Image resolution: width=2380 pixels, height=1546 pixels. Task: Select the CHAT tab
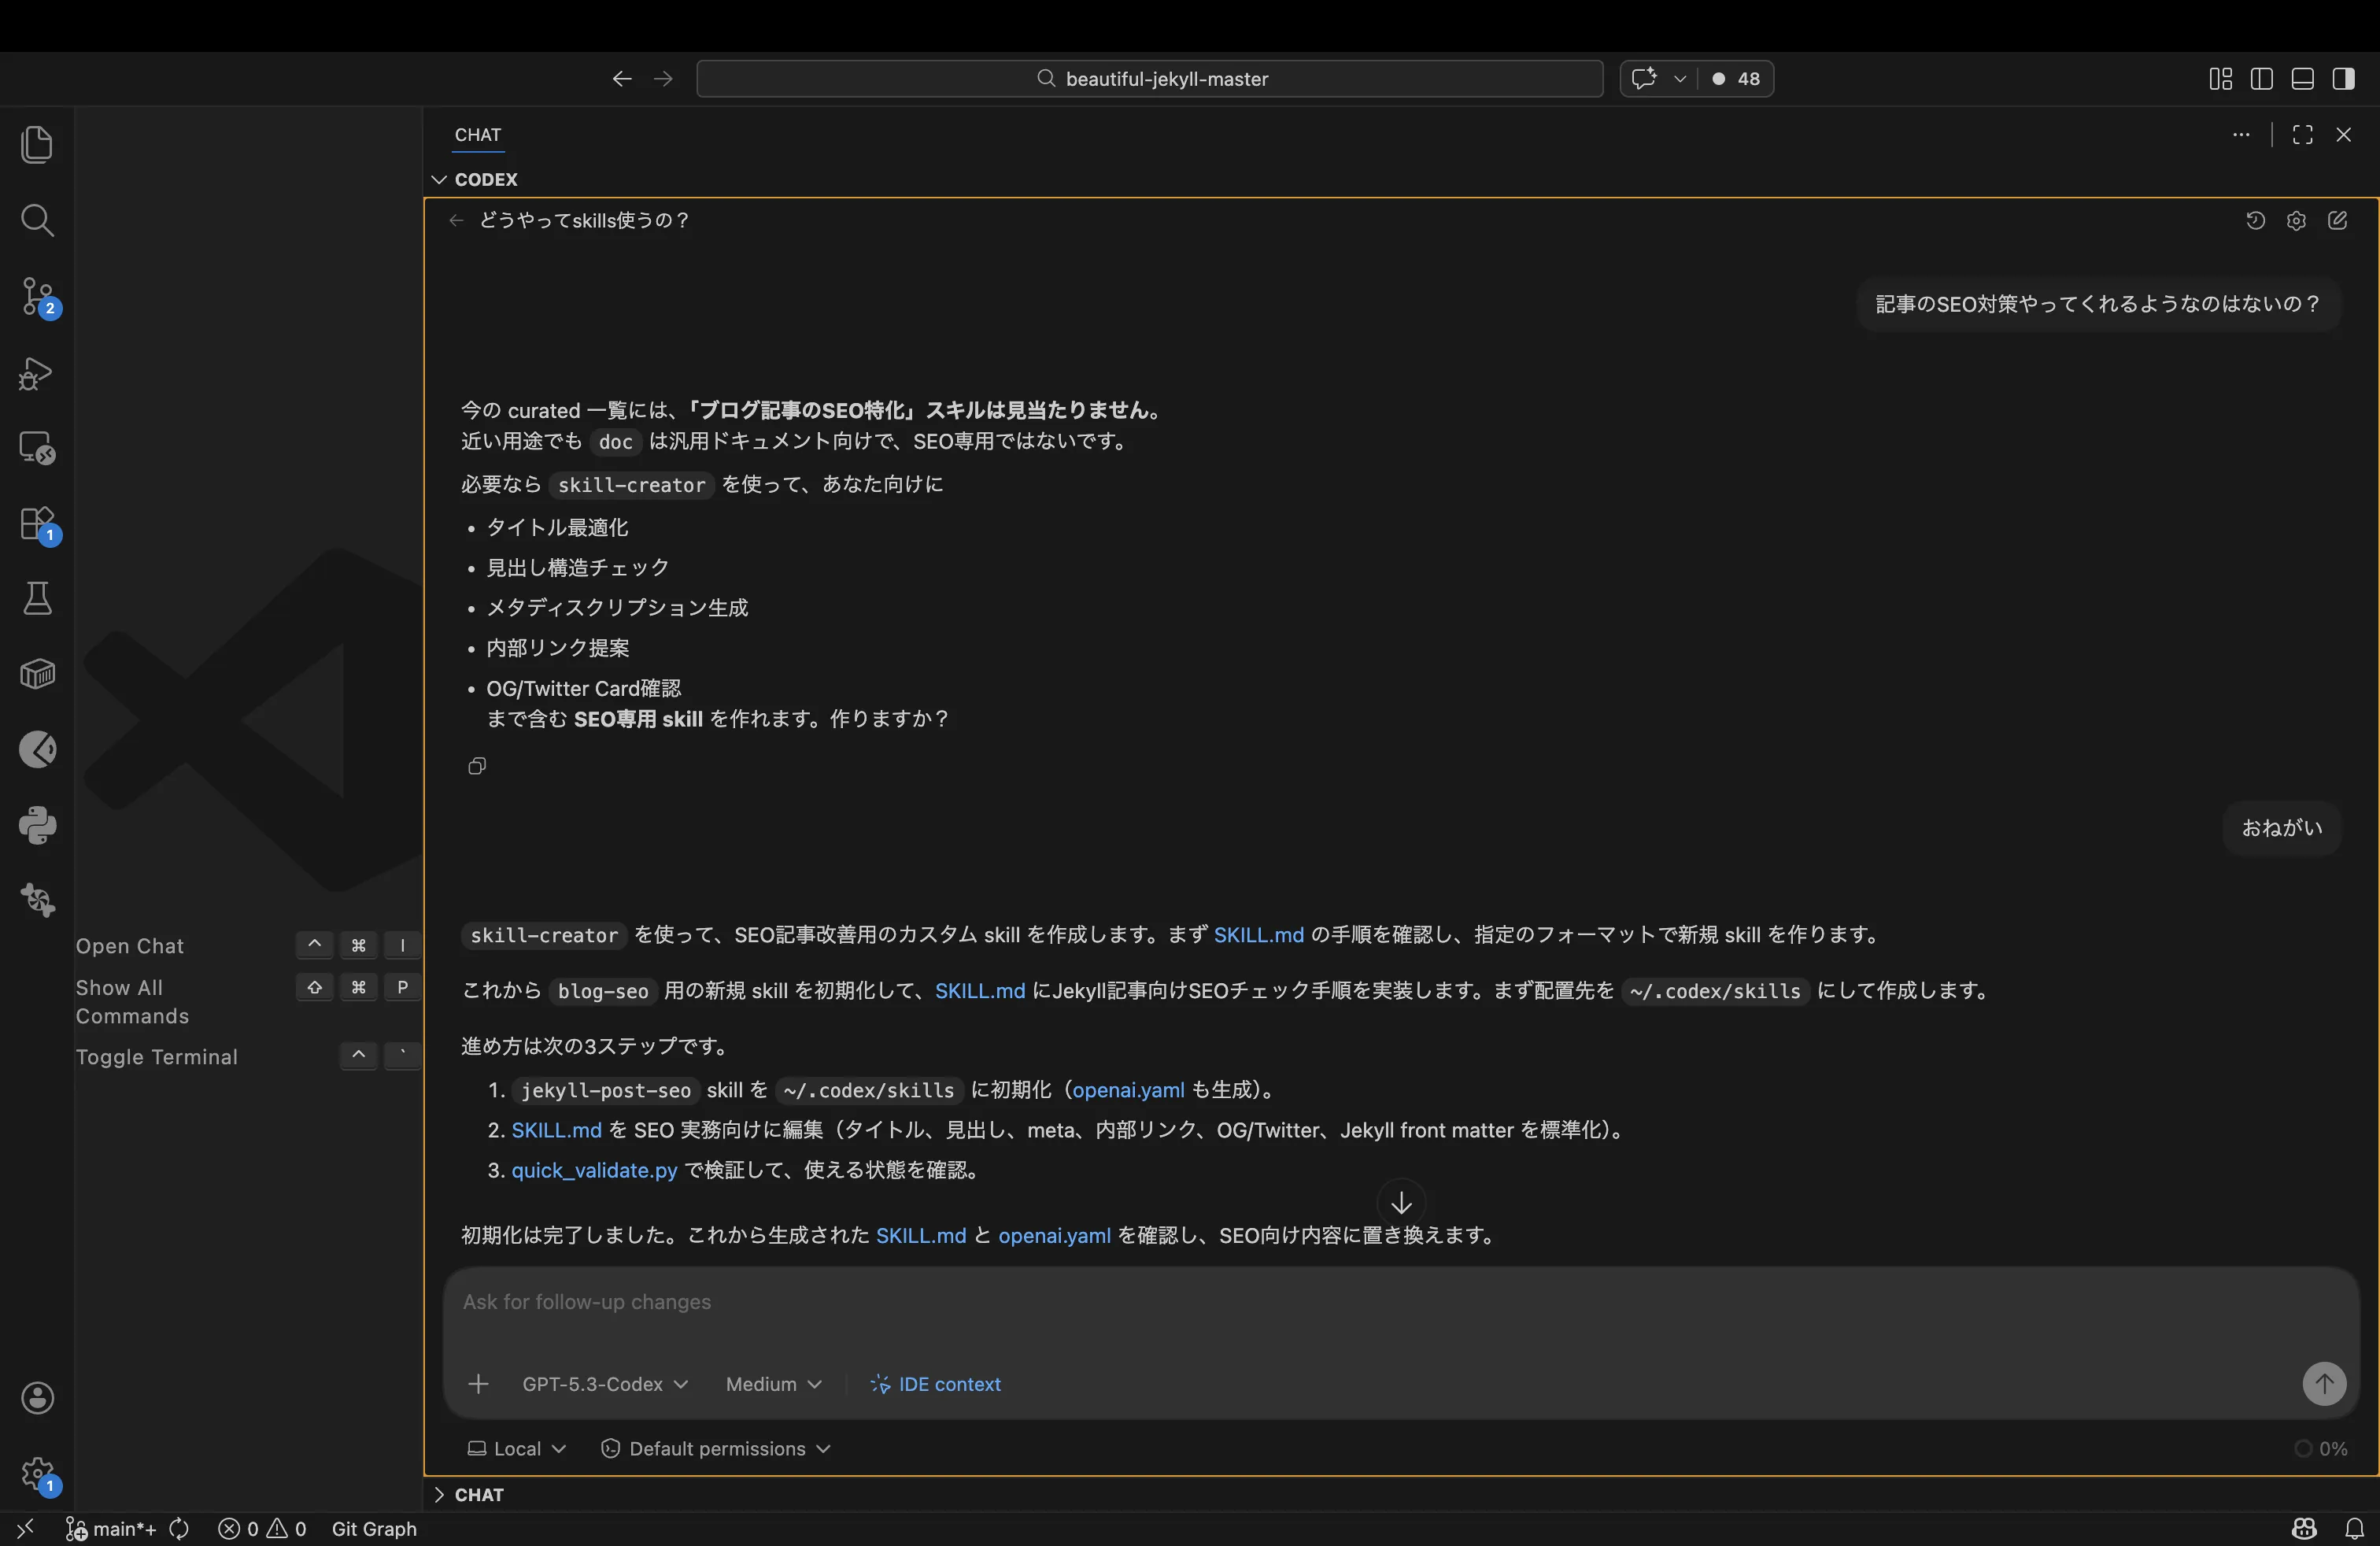pos(477,136)
